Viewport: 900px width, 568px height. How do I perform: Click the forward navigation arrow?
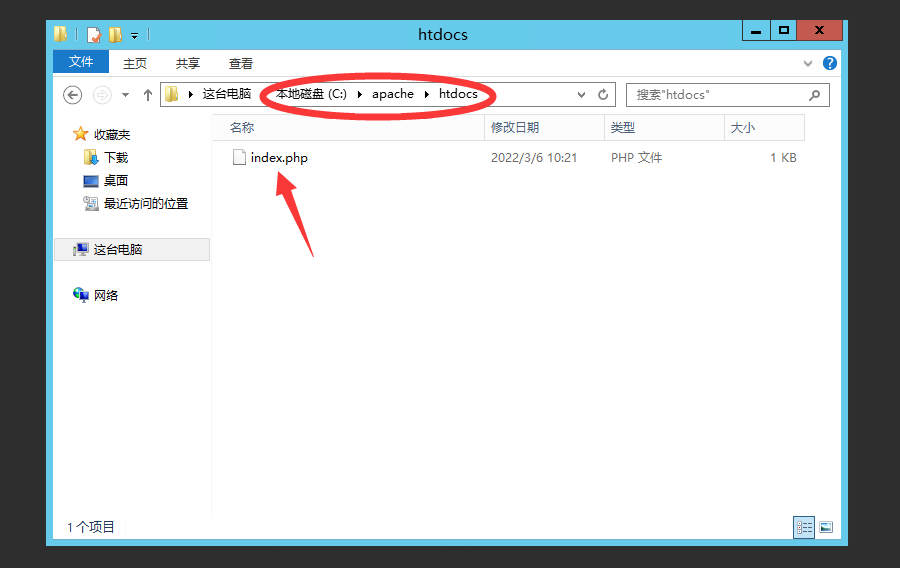[102, 95]
